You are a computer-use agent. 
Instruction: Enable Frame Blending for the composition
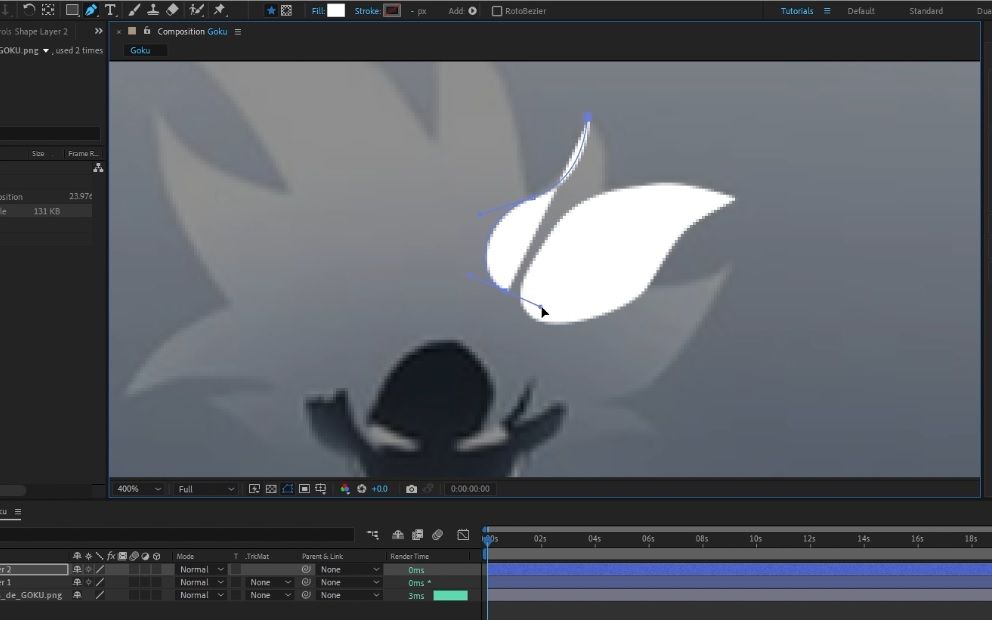point(418,535)
